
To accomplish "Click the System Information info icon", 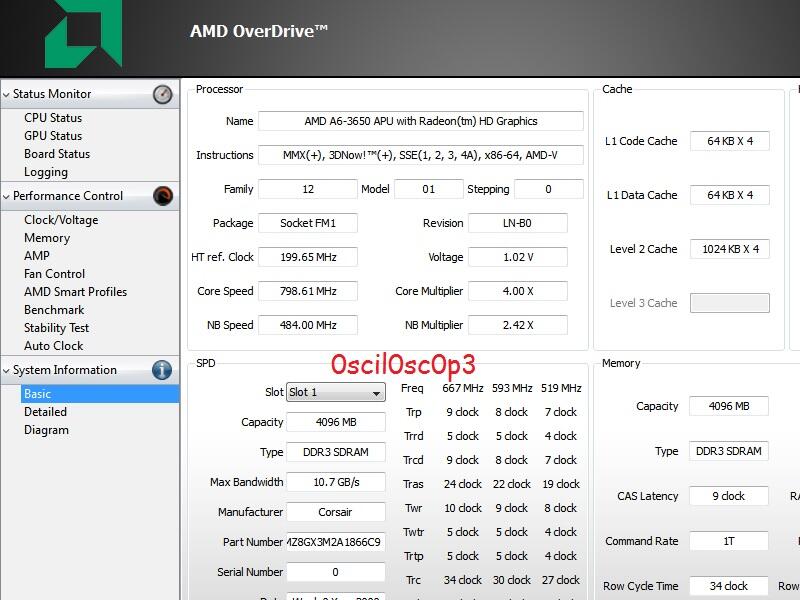I will click(162, 370).
